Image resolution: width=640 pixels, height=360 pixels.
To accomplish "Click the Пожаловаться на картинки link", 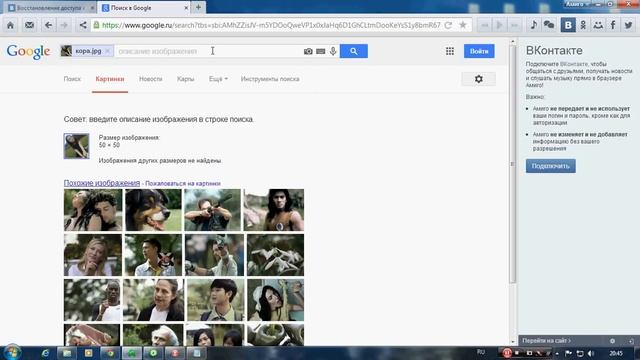I will (x=183, y=184).
